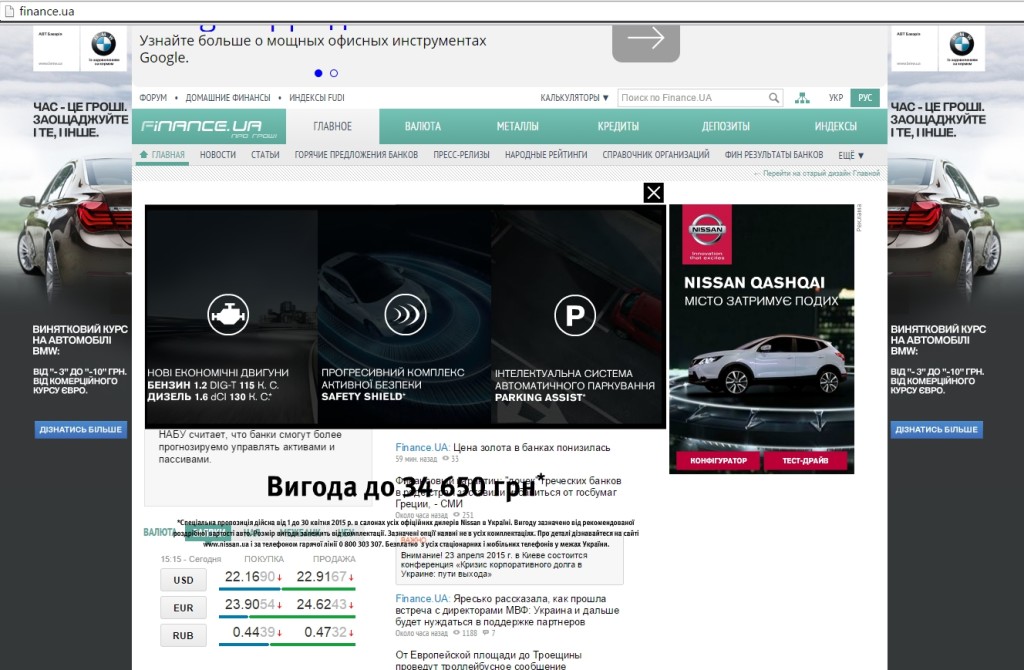The image size is (1024, 670).
Task: Click the USD buy rate 22.1690
Action: (253, 577)
